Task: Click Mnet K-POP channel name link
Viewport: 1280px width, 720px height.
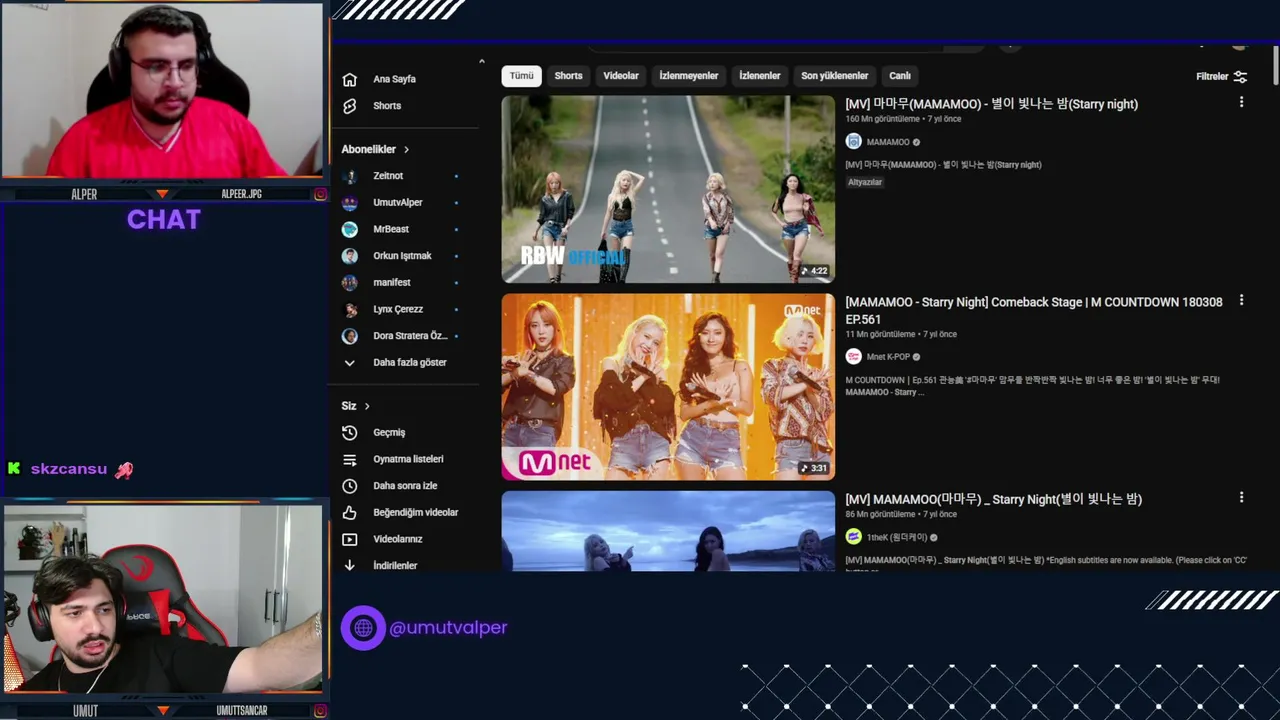Action: 888,357
